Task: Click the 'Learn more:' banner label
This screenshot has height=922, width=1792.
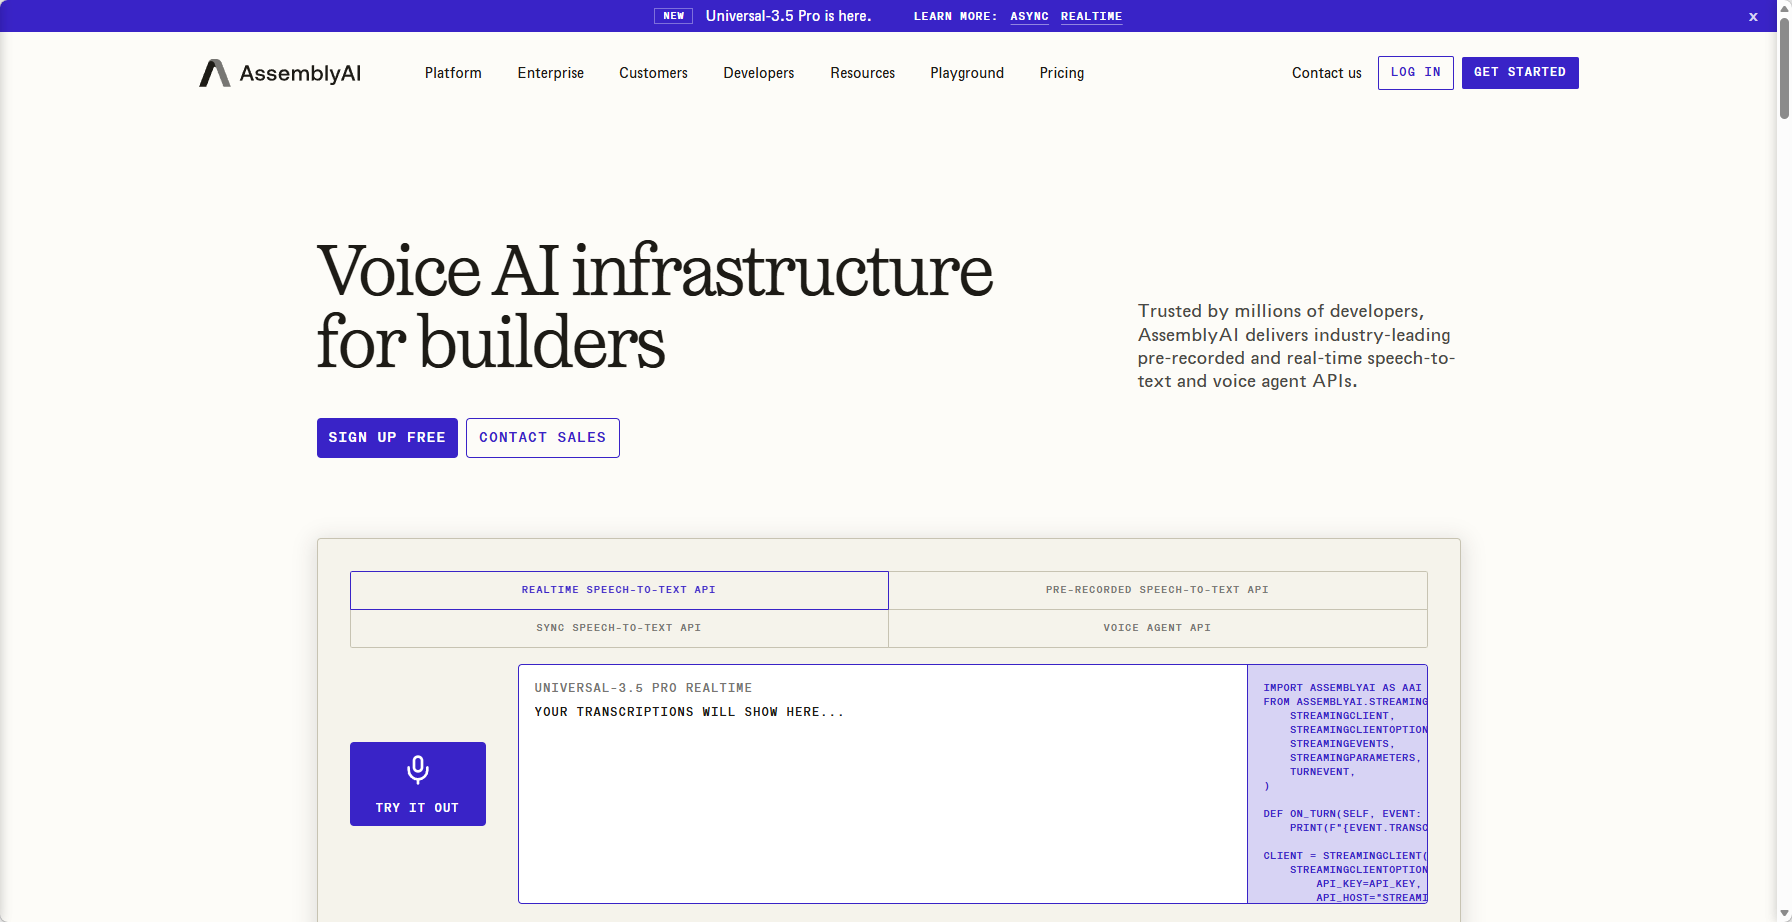Action: tap(955, 17)
